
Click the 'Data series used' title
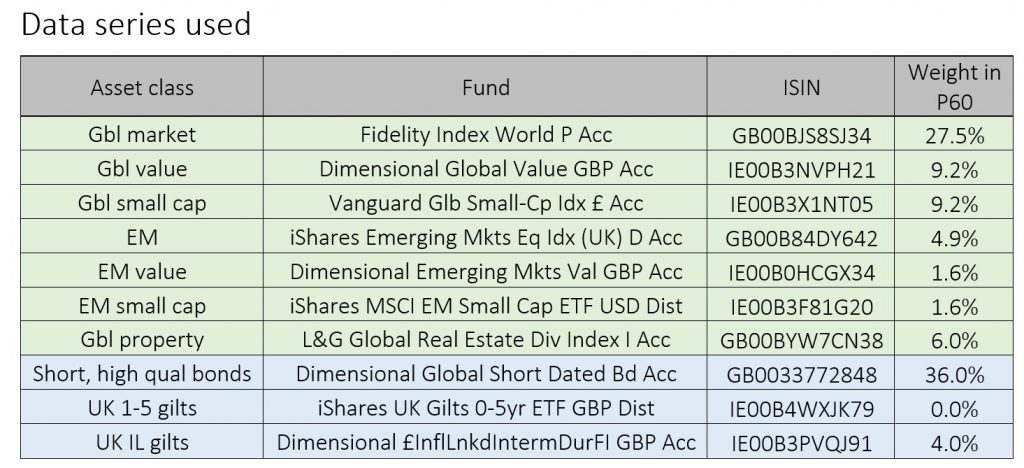pos(136,24)
